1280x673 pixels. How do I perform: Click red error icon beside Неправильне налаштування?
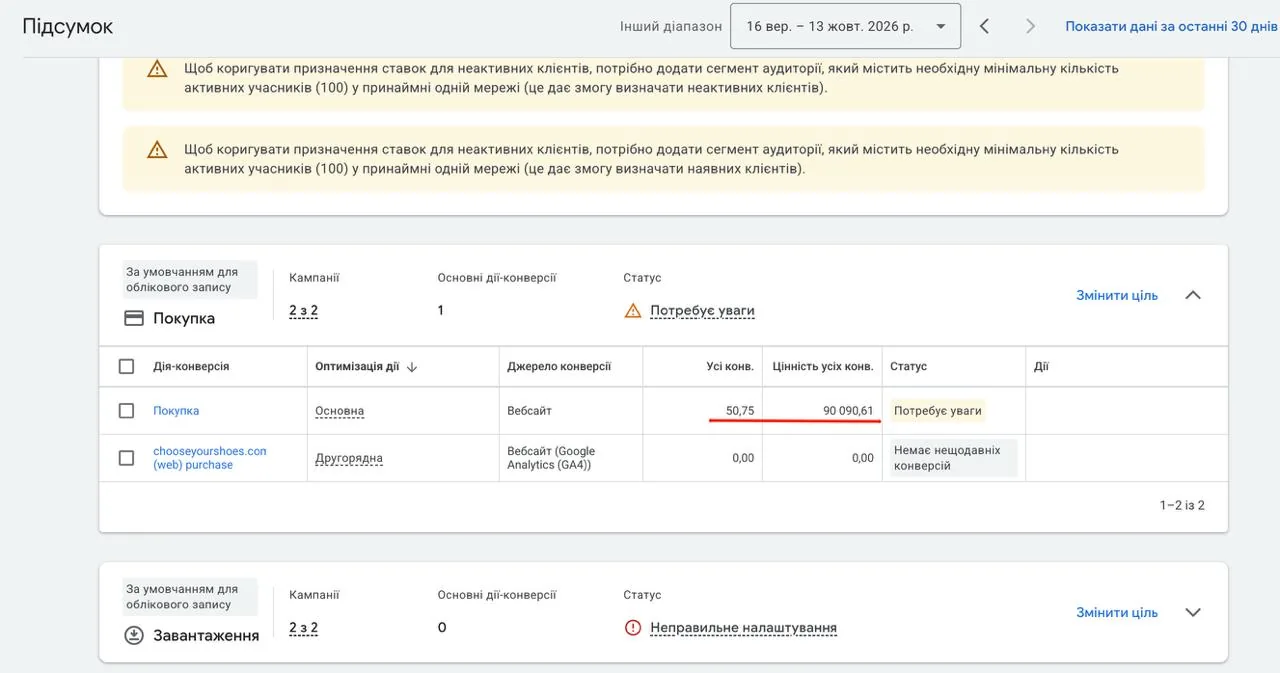pyautogui.click(x=632, y=628)
